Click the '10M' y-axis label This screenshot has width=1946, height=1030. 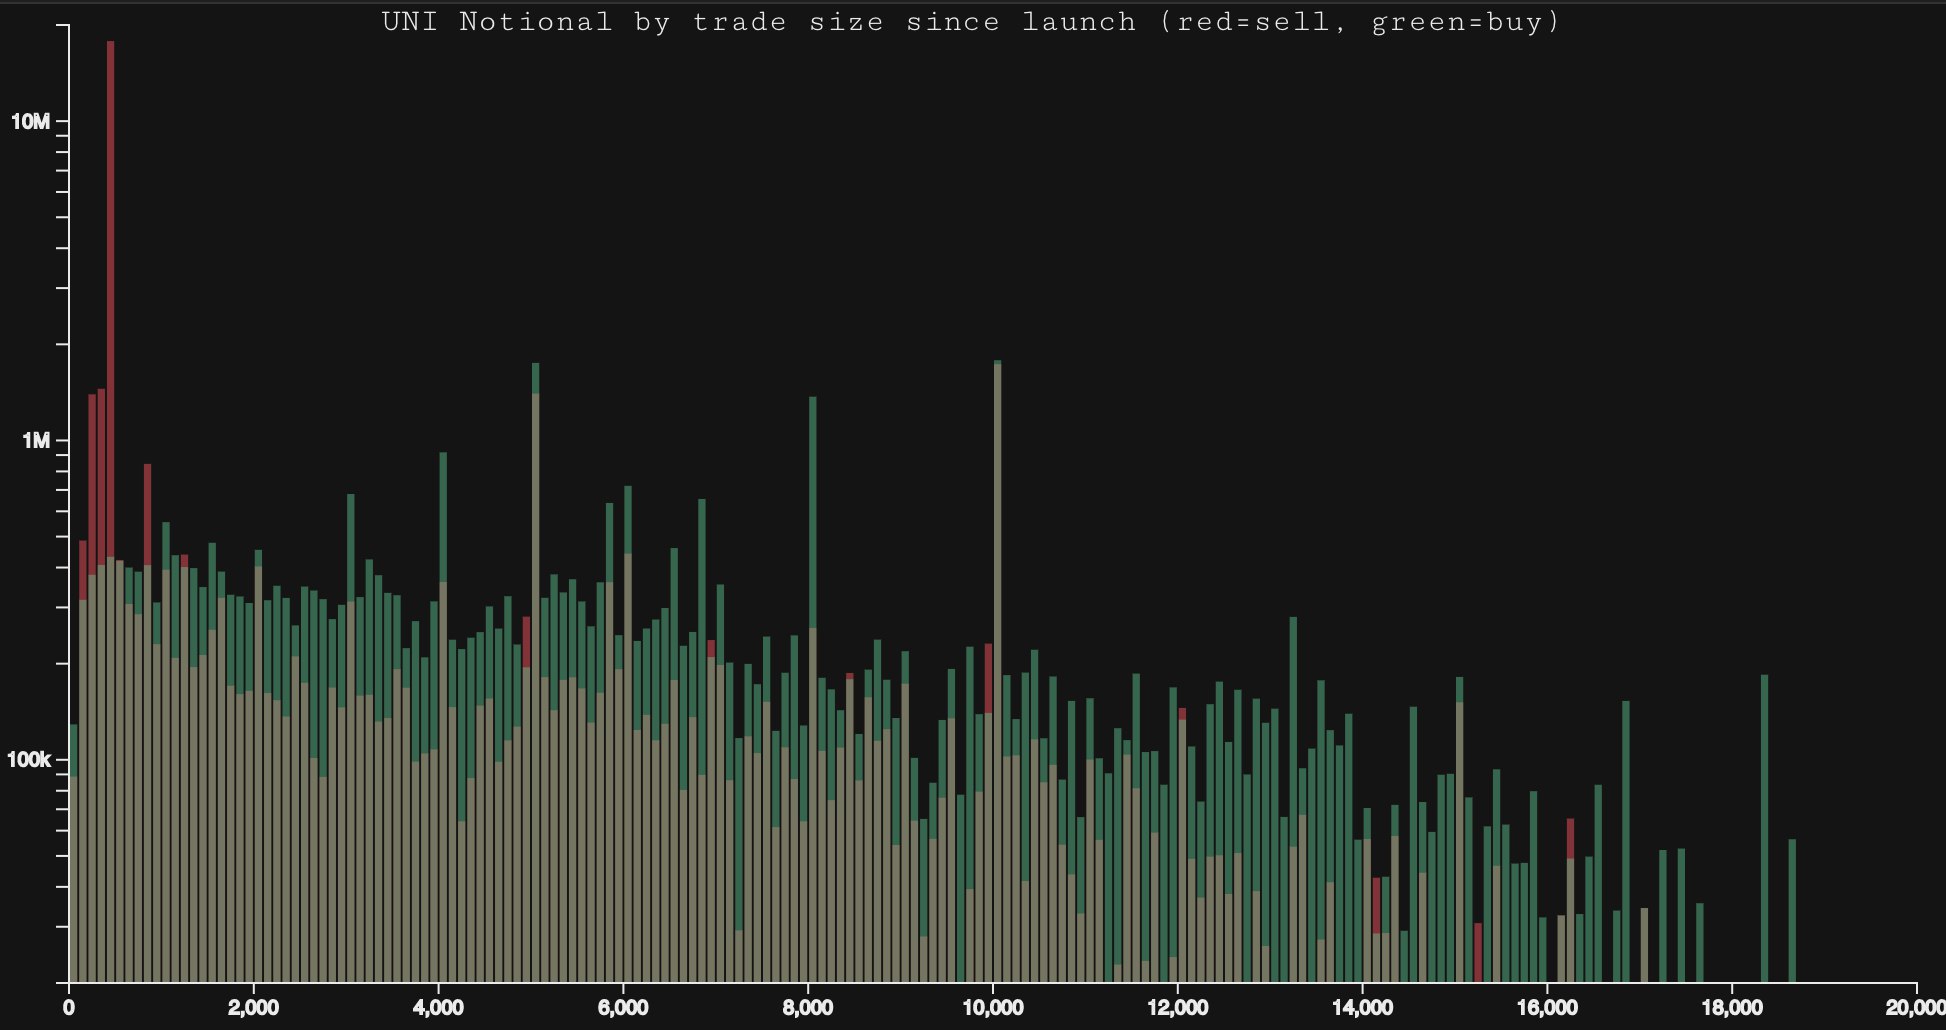pos(30,122)
